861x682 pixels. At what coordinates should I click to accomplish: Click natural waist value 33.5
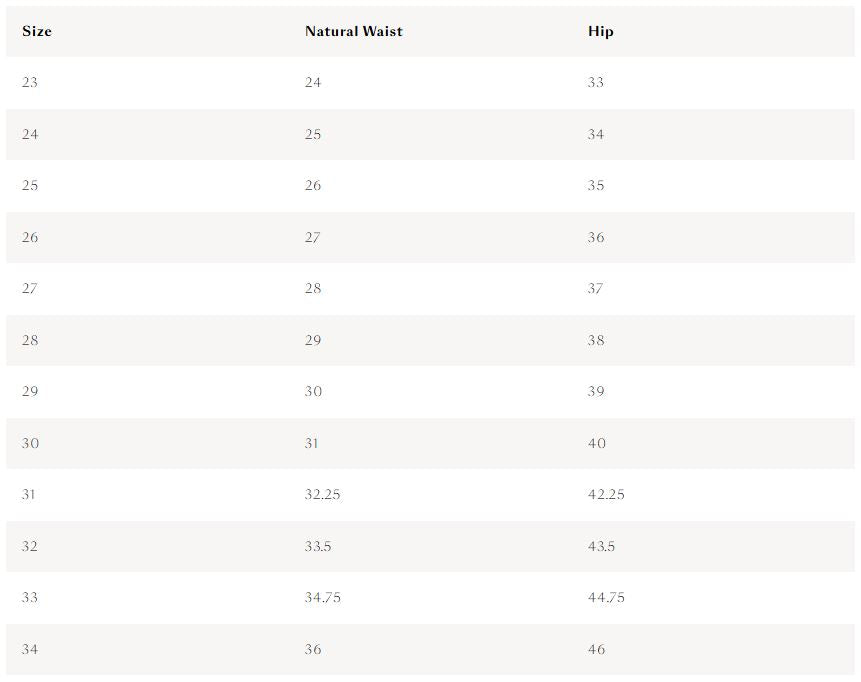tap(318, 546)
